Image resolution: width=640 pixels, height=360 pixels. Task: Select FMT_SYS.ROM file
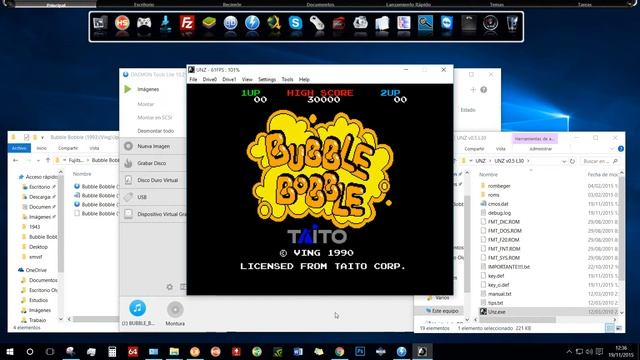(504, 258)
